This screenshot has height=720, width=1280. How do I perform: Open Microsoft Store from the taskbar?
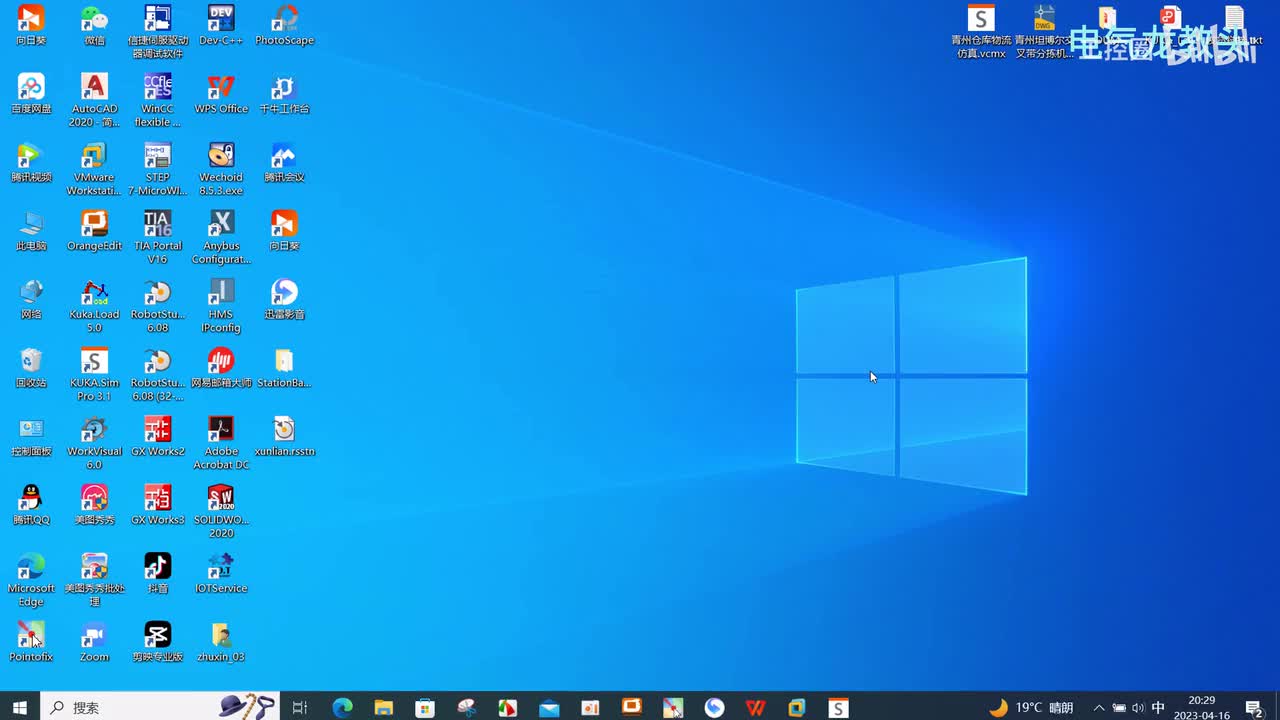pos(425,708)
